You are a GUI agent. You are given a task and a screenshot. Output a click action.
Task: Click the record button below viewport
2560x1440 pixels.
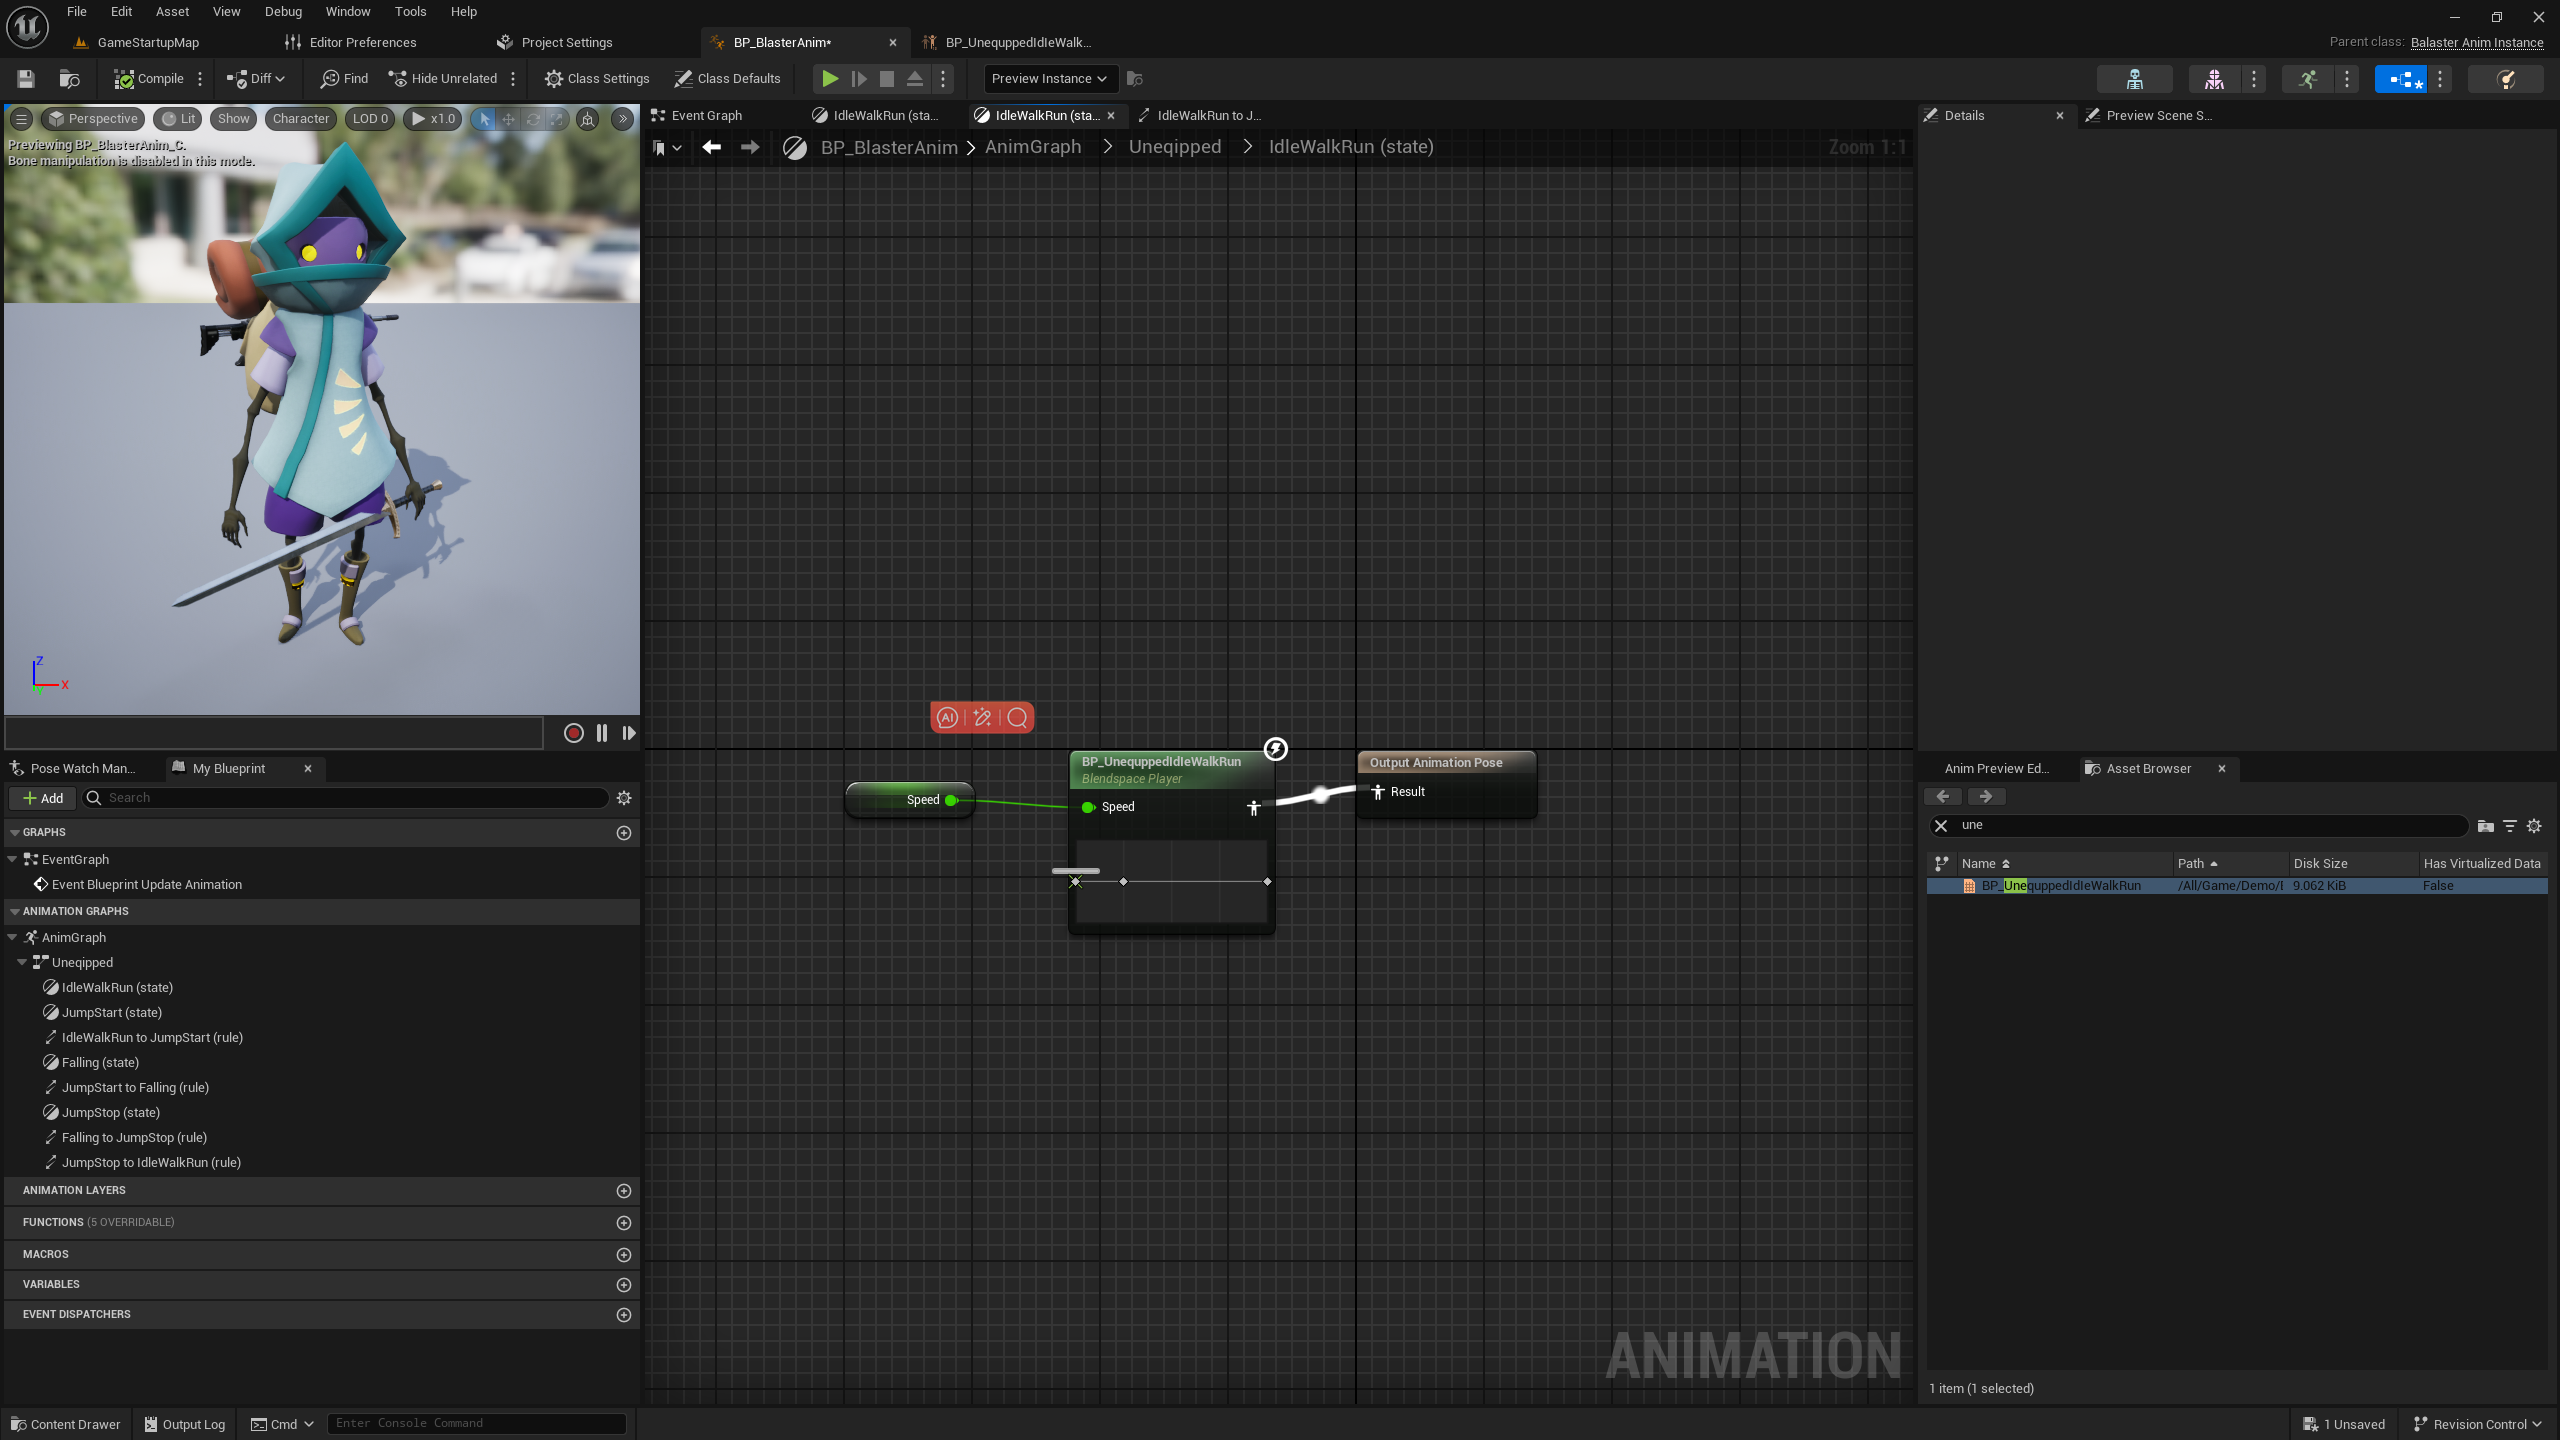[573, 733]
